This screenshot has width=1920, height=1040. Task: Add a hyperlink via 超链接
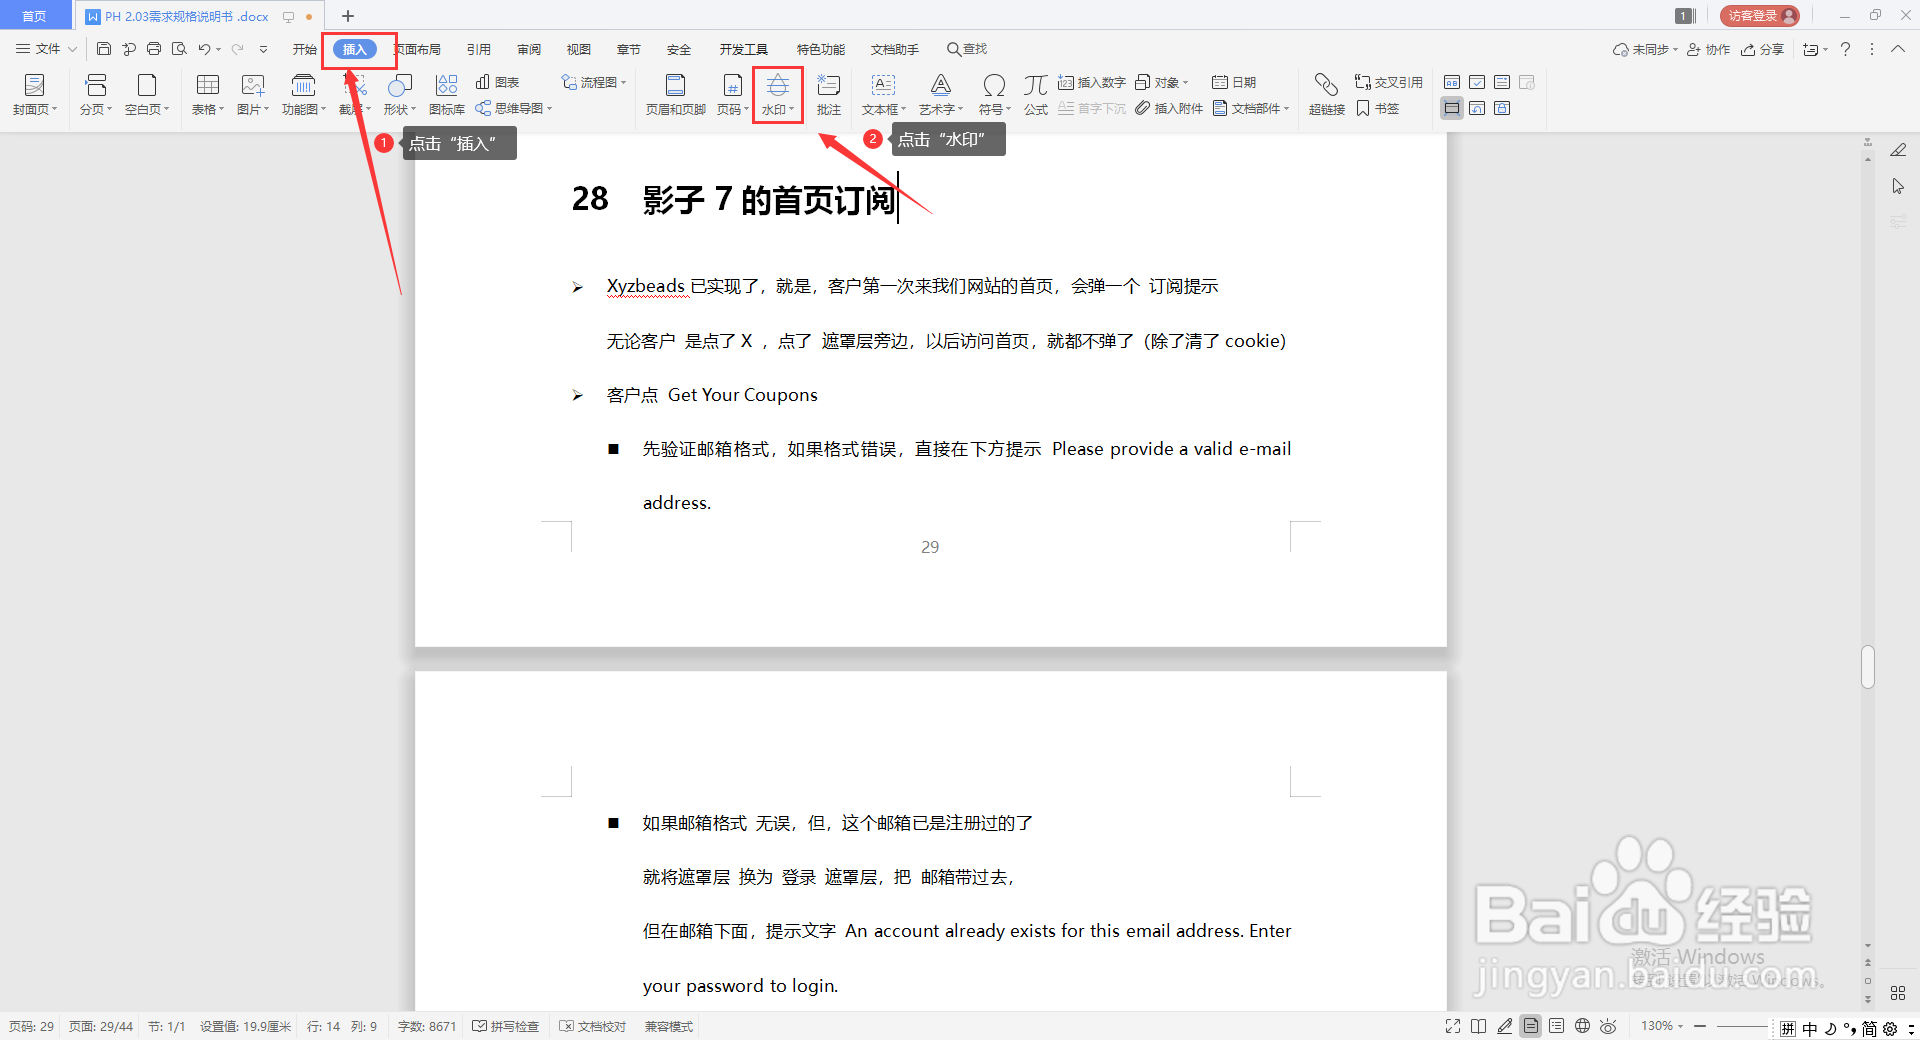pos(1326,95)
